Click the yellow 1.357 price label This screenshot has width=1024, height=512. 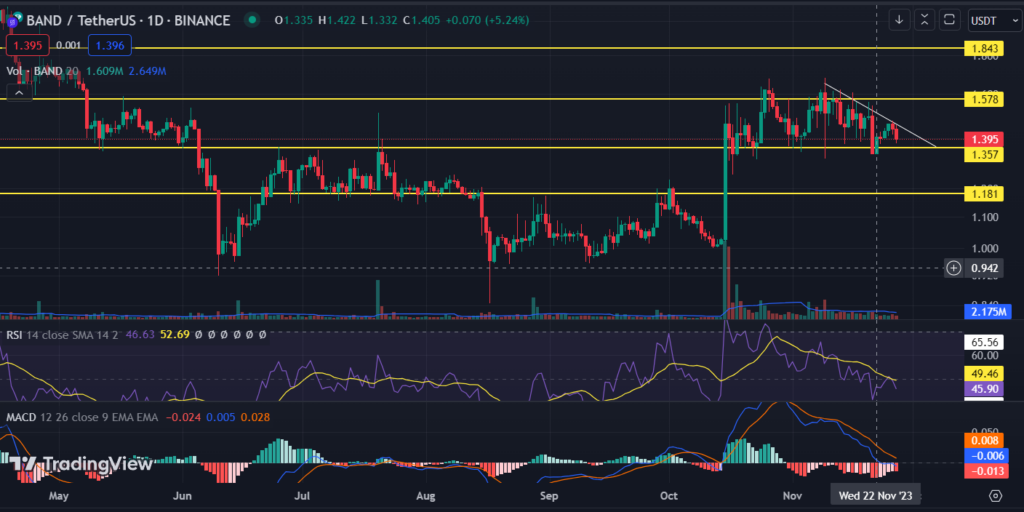pos(982,154)
